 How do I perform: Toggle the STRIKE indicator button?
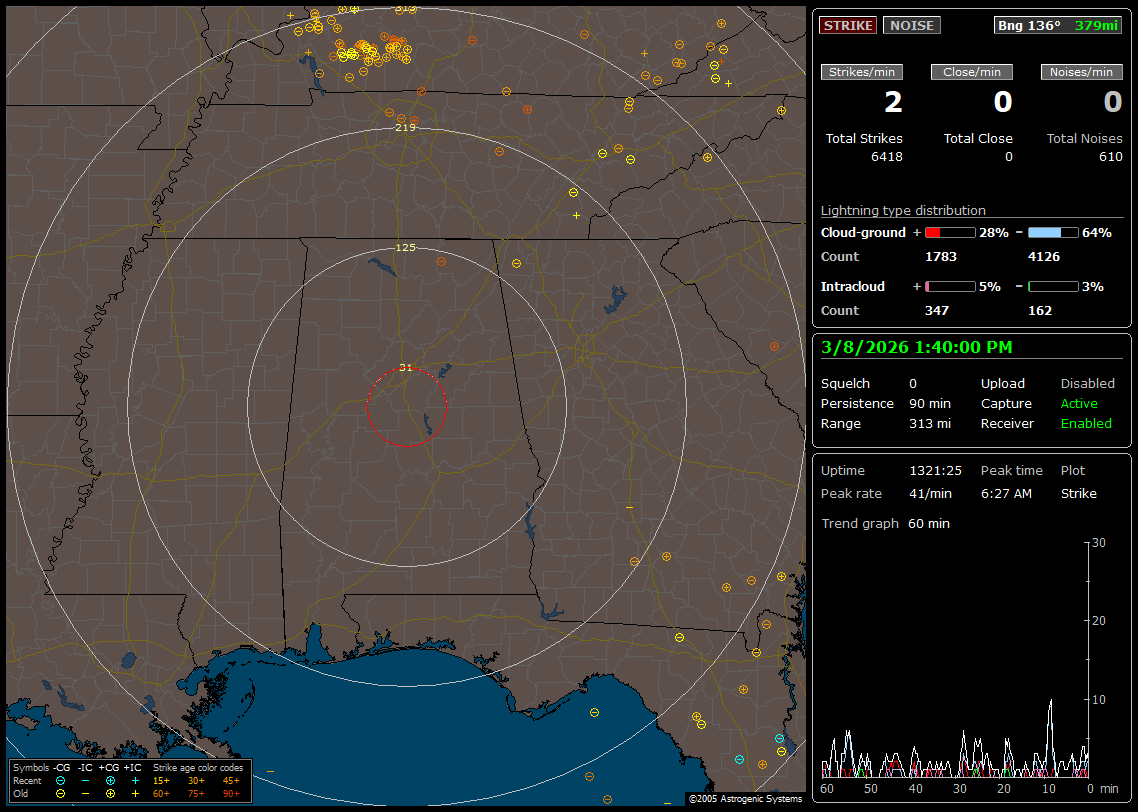pyautogui.click(x=848, y=26)
